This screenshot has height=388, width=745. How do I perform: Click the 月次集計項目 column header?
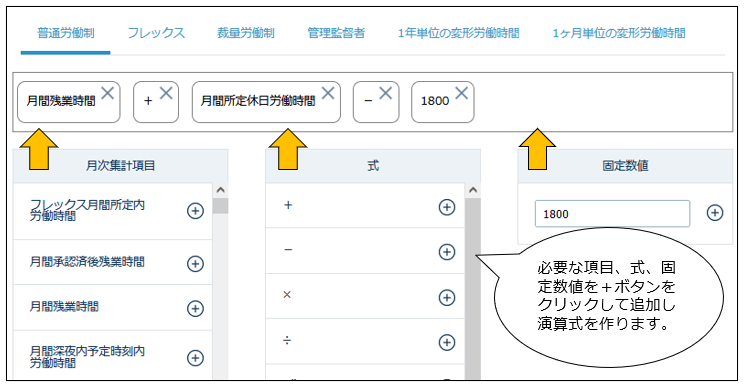coord(120,166)
